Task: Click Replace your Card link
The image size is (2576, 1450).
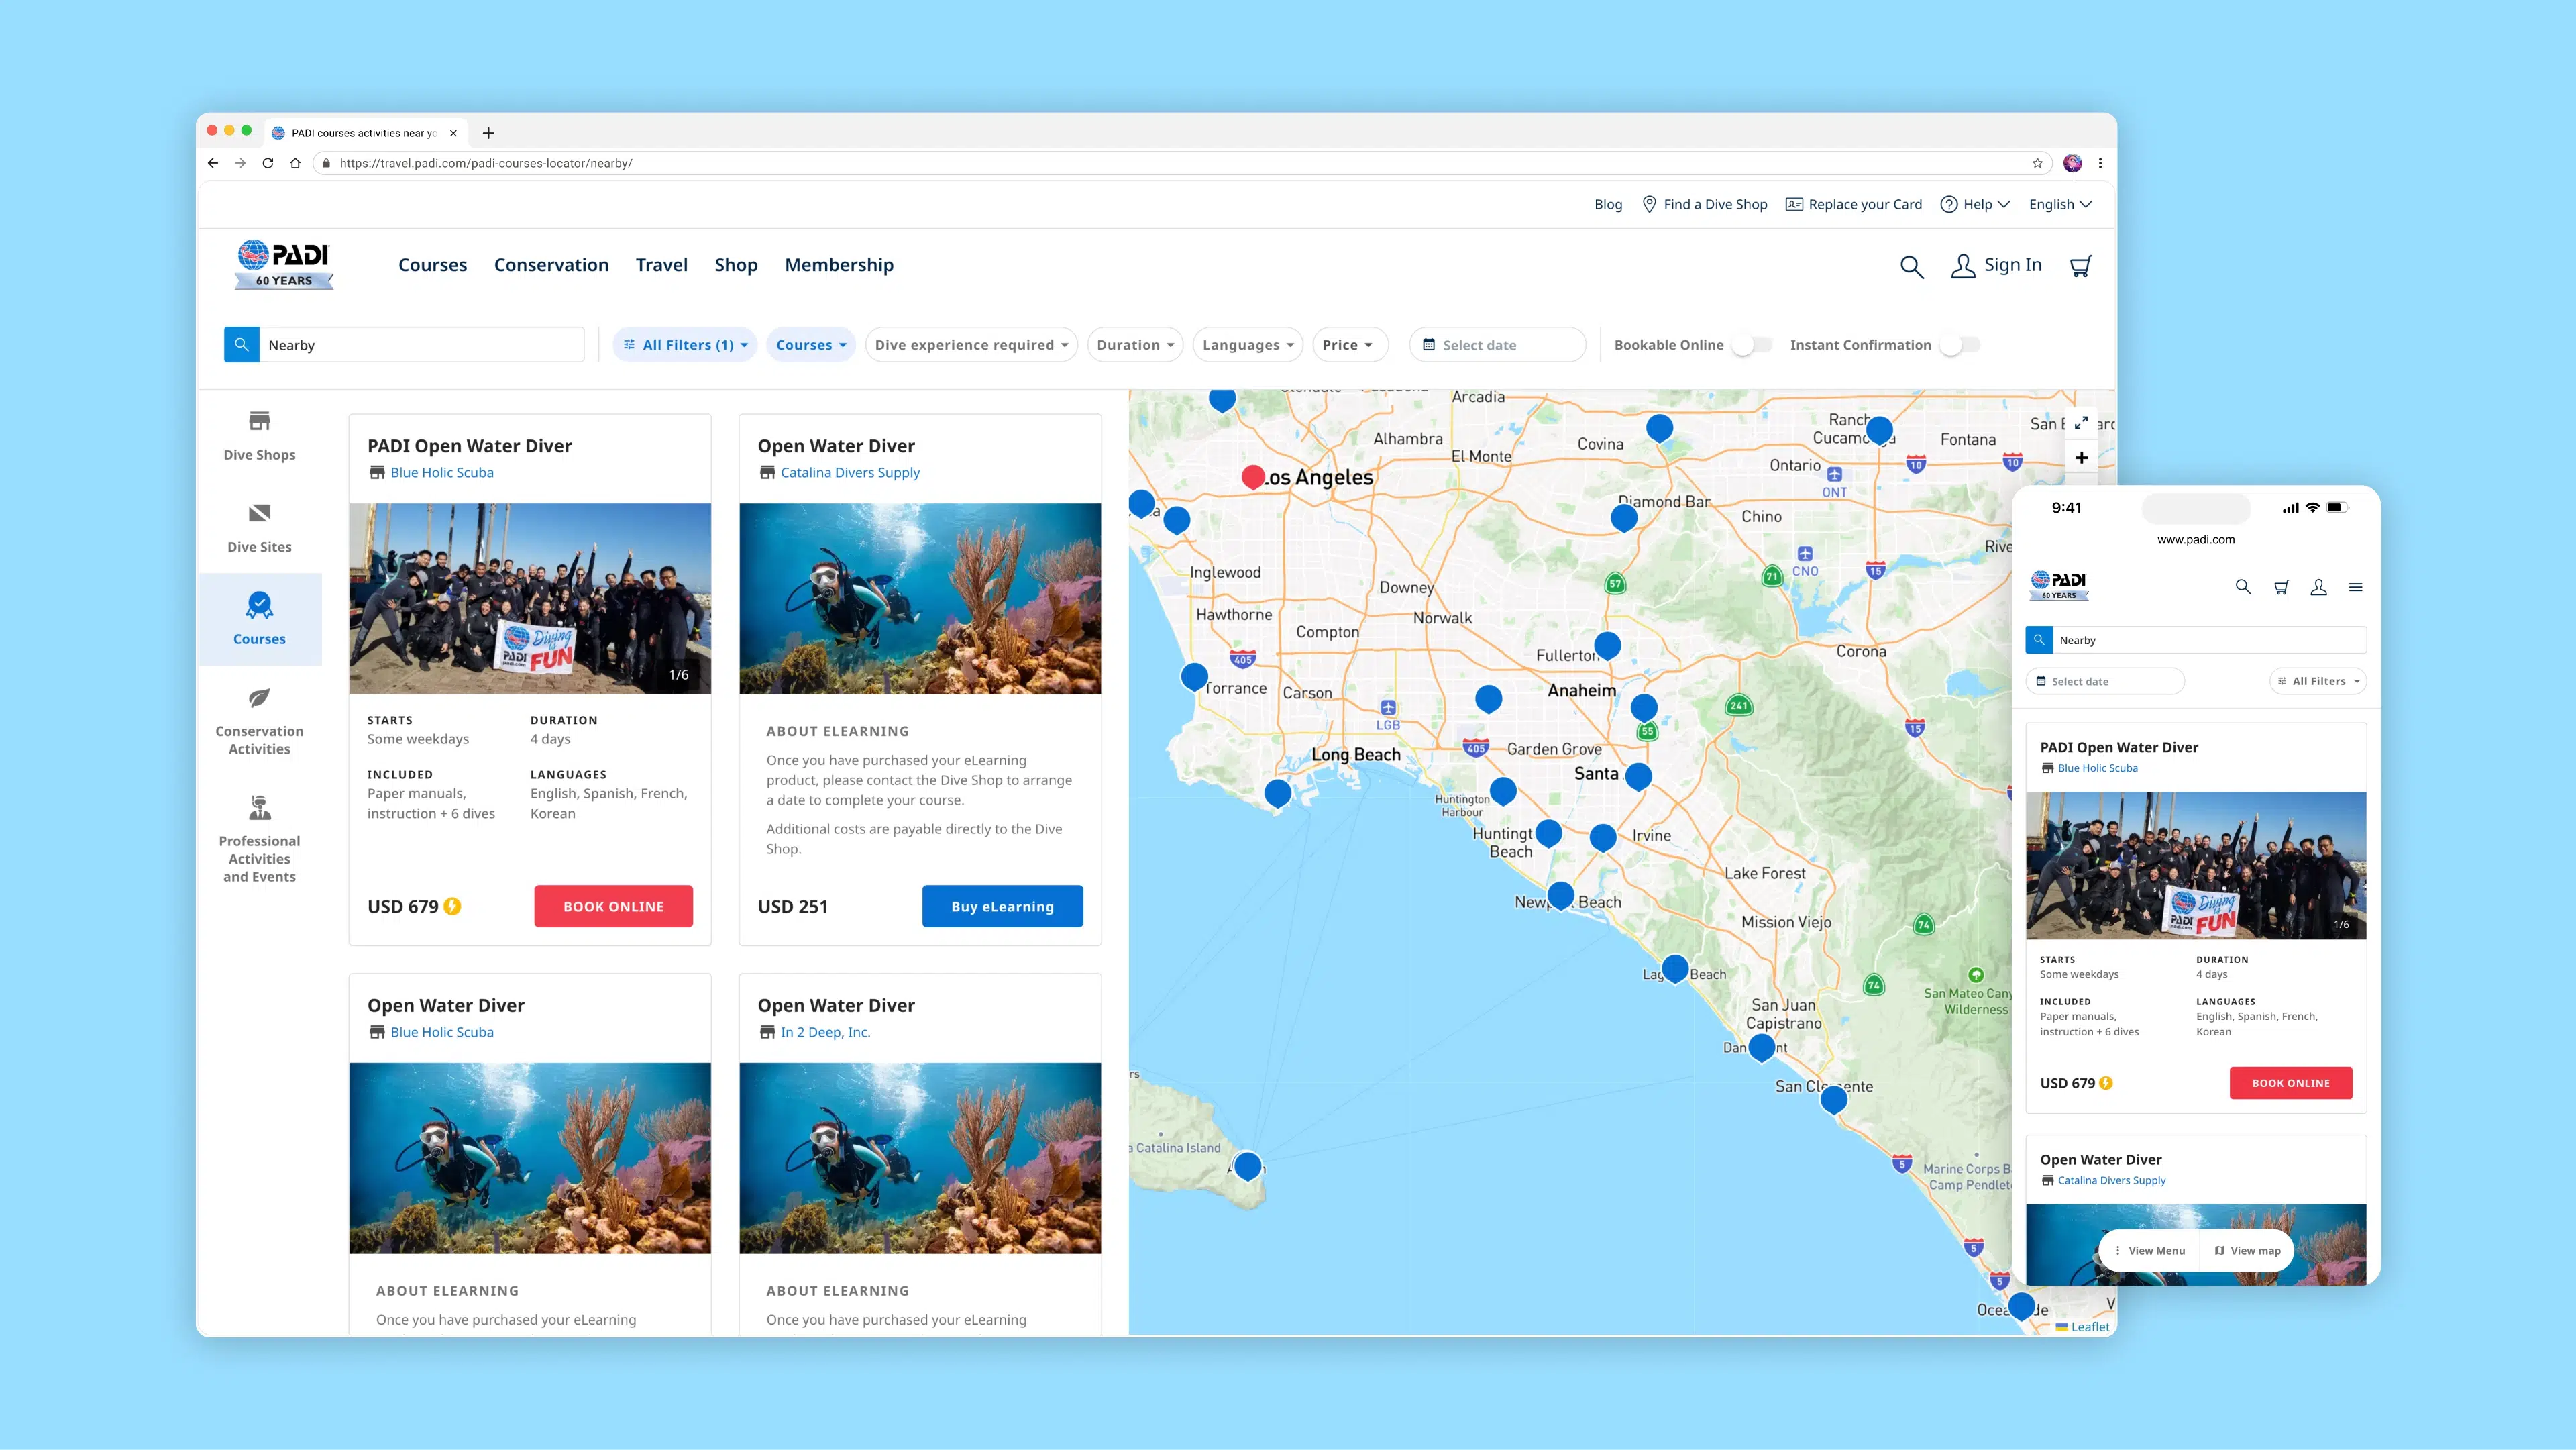Action: [1854, 204]
